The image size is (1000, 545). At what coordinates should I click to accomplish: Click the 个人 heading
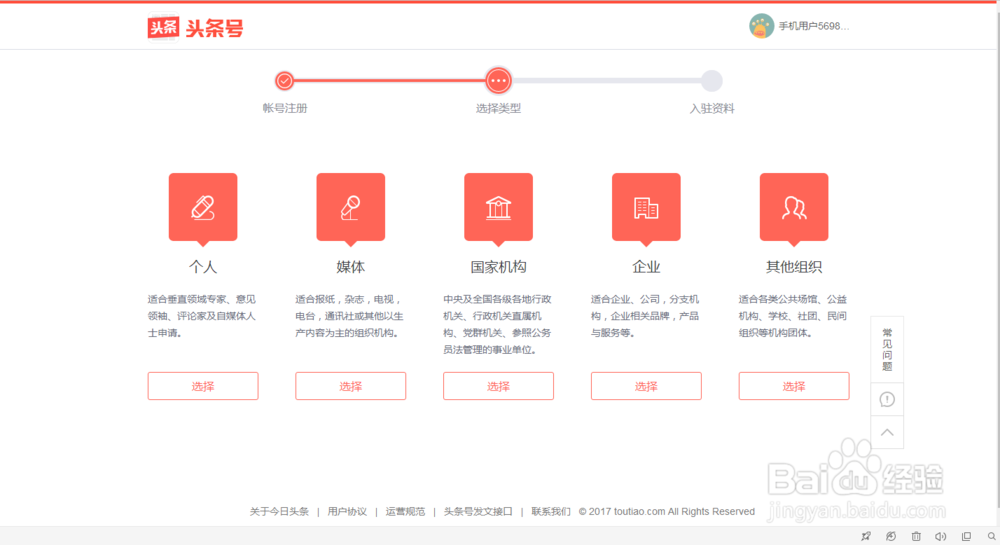click(x=203, y=267)
